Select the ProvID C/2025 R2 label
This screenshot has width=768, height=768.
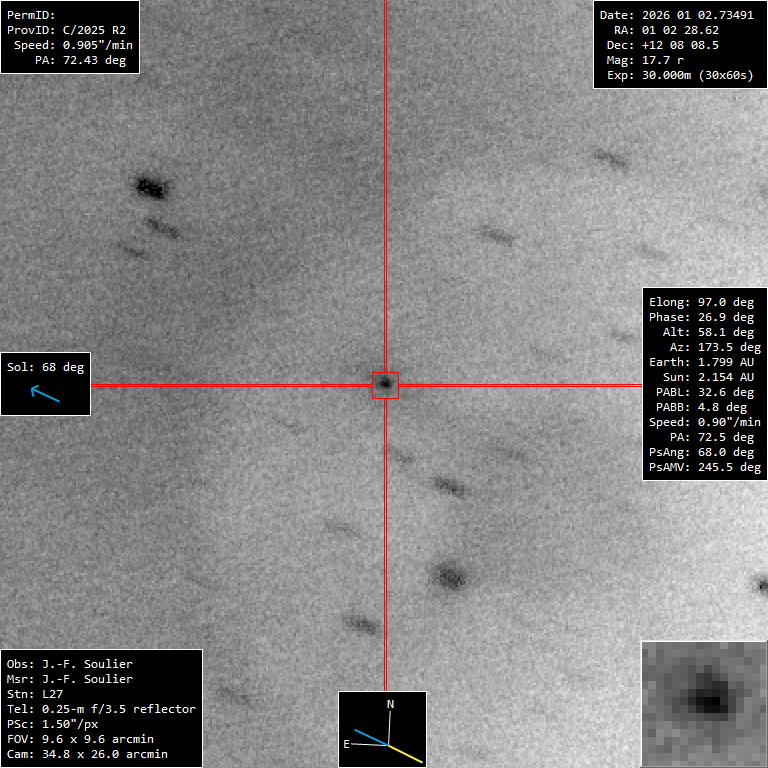66,30
